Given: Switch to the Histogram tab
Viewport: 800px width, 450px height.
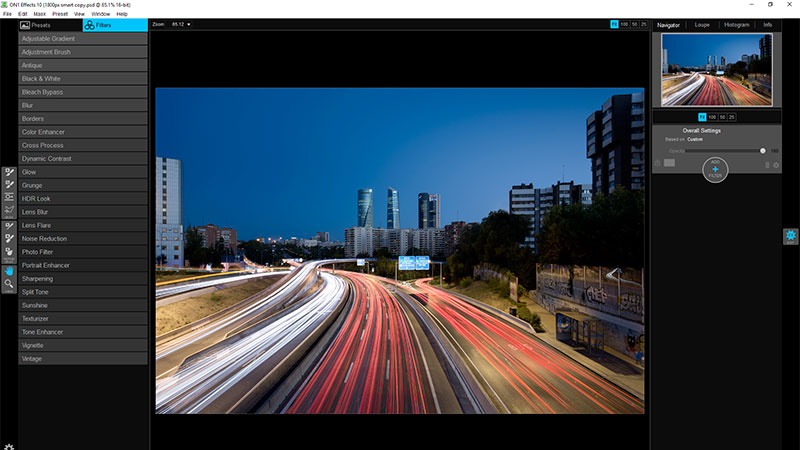Looking at the screenshot, I should (736, 24).
